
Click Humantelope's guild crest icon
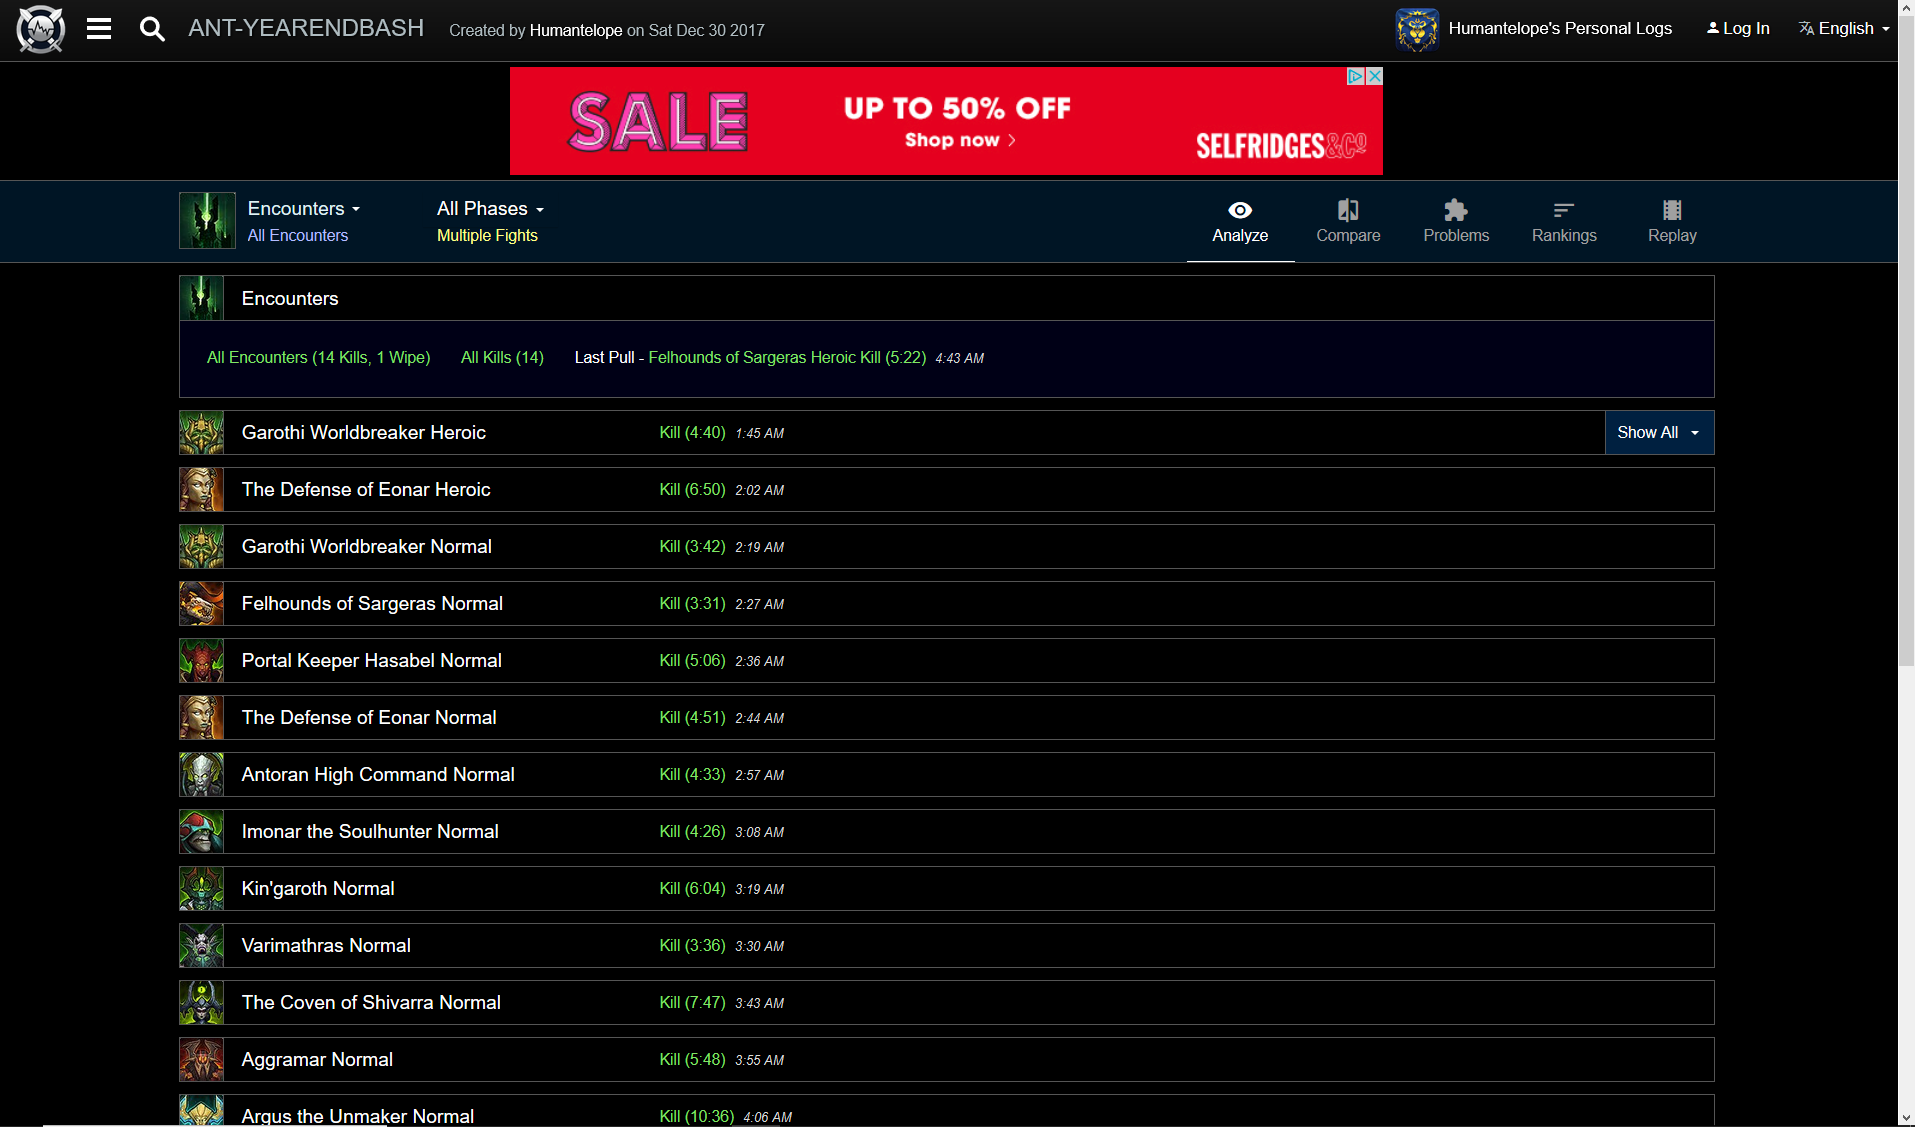click(1416, 29)
